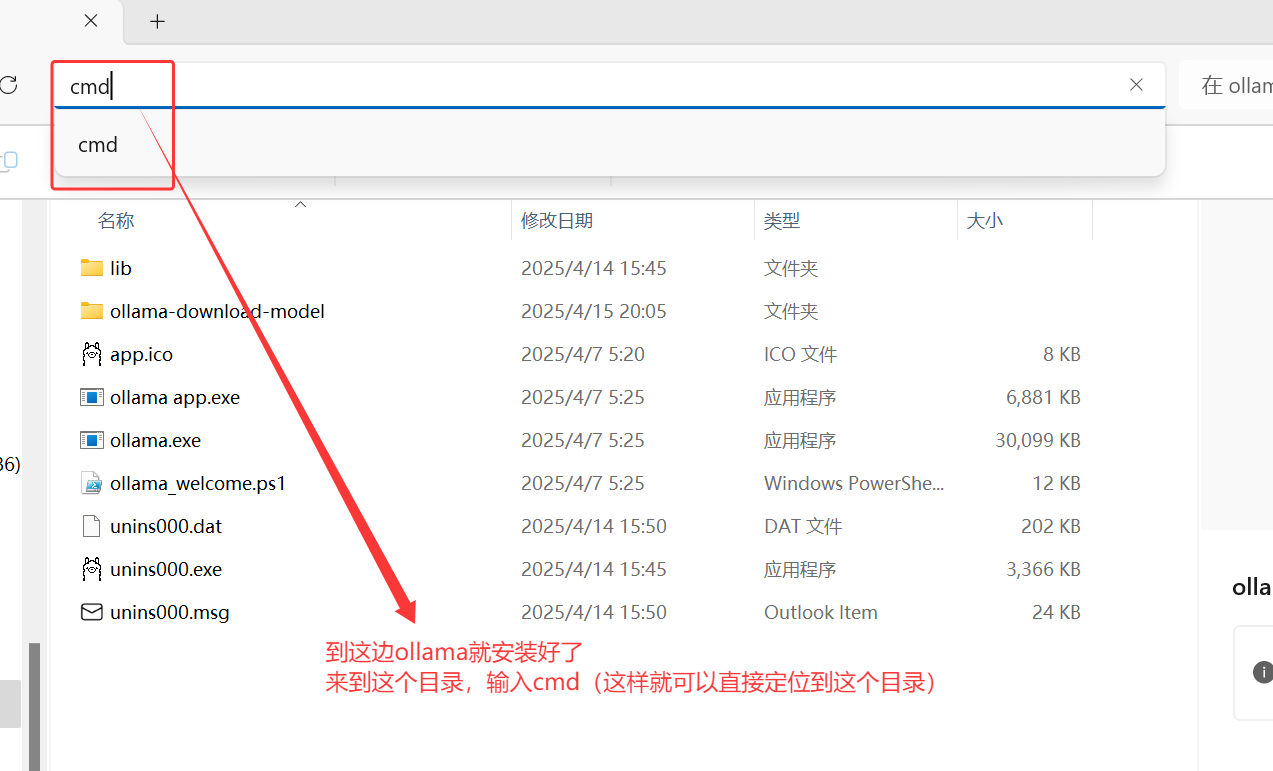Viewport: 1273px width, 771px height.
Task: Click the DAT 文件 type cell
Action: (x=803, y=526)
